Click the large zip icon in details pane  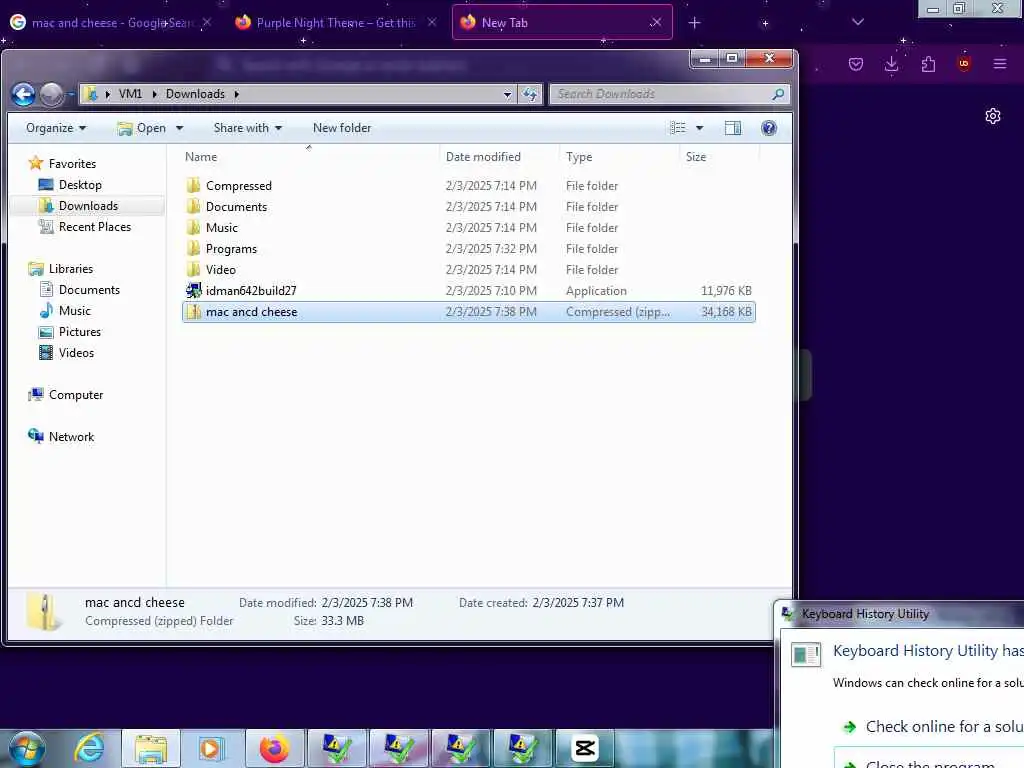44,611
